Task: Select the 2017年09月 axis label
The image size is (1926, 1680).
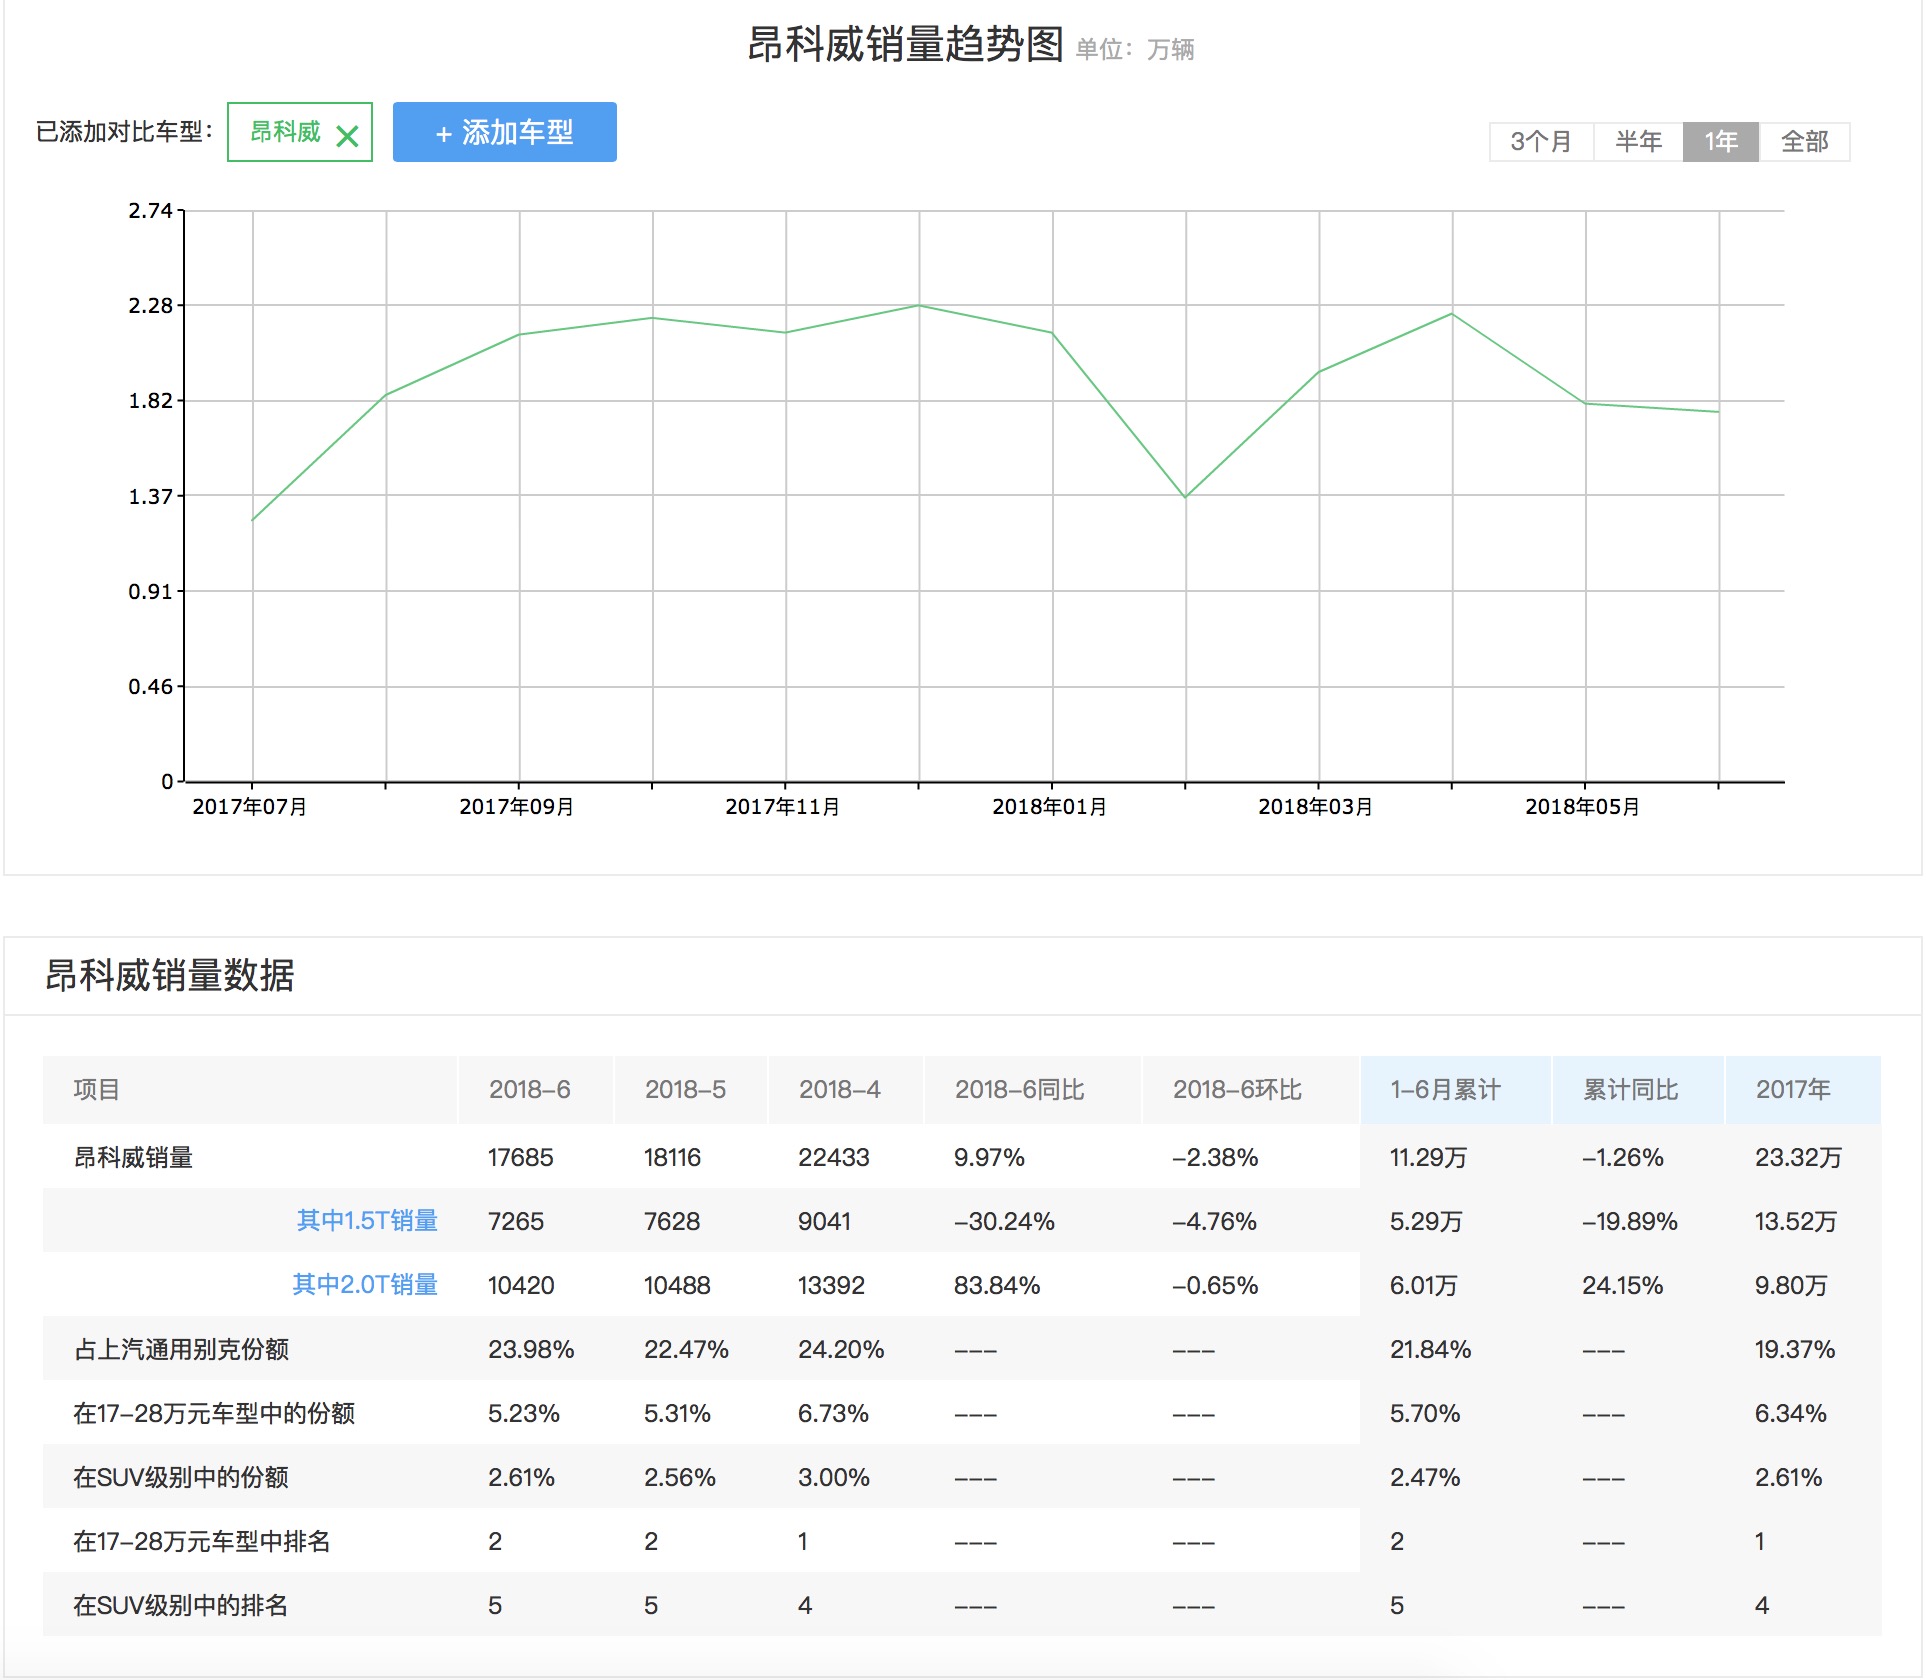Action: coord(516,805)
